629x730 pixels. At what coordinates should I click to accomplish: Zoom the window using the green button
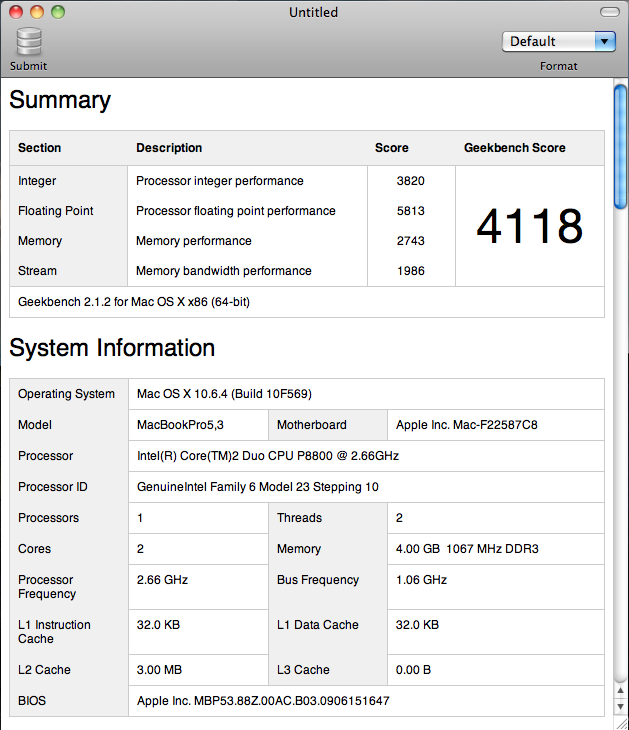click(x=58, y=12)
